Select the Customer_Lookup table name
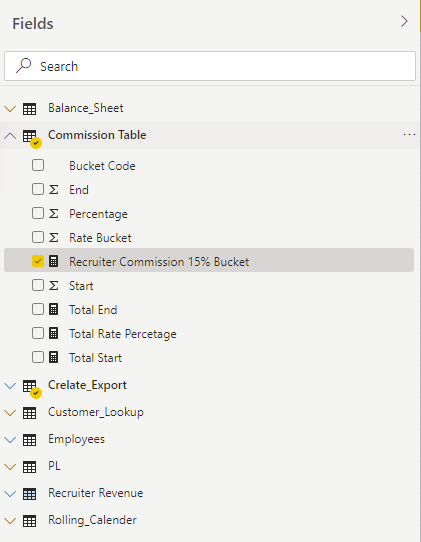 (96, 412)
